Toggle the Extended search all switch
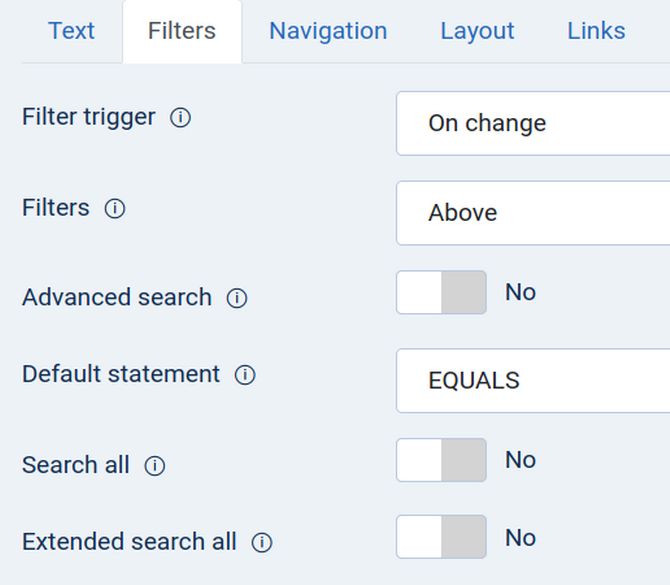This screenshot has height=585, width=670. pyautogui.click(x=441, y=538)
